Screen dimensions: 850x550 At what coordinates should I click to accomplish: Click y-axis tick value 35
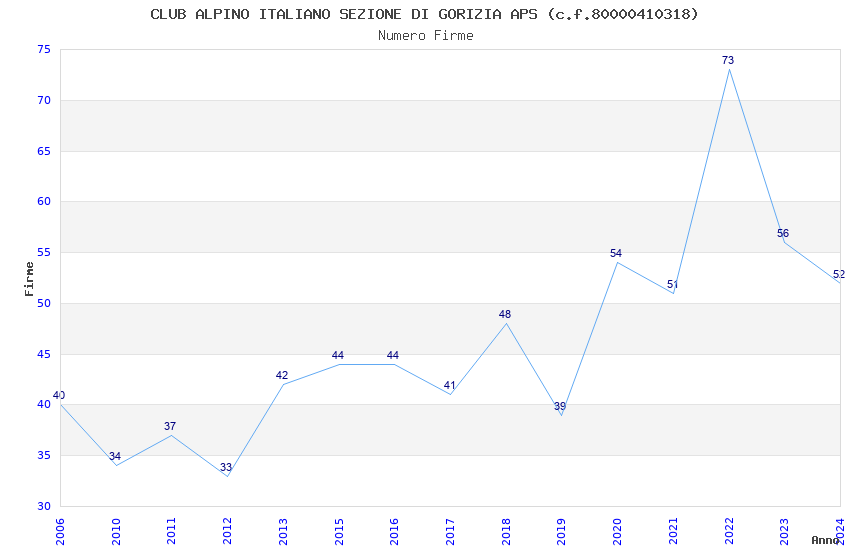click(44, 456)
